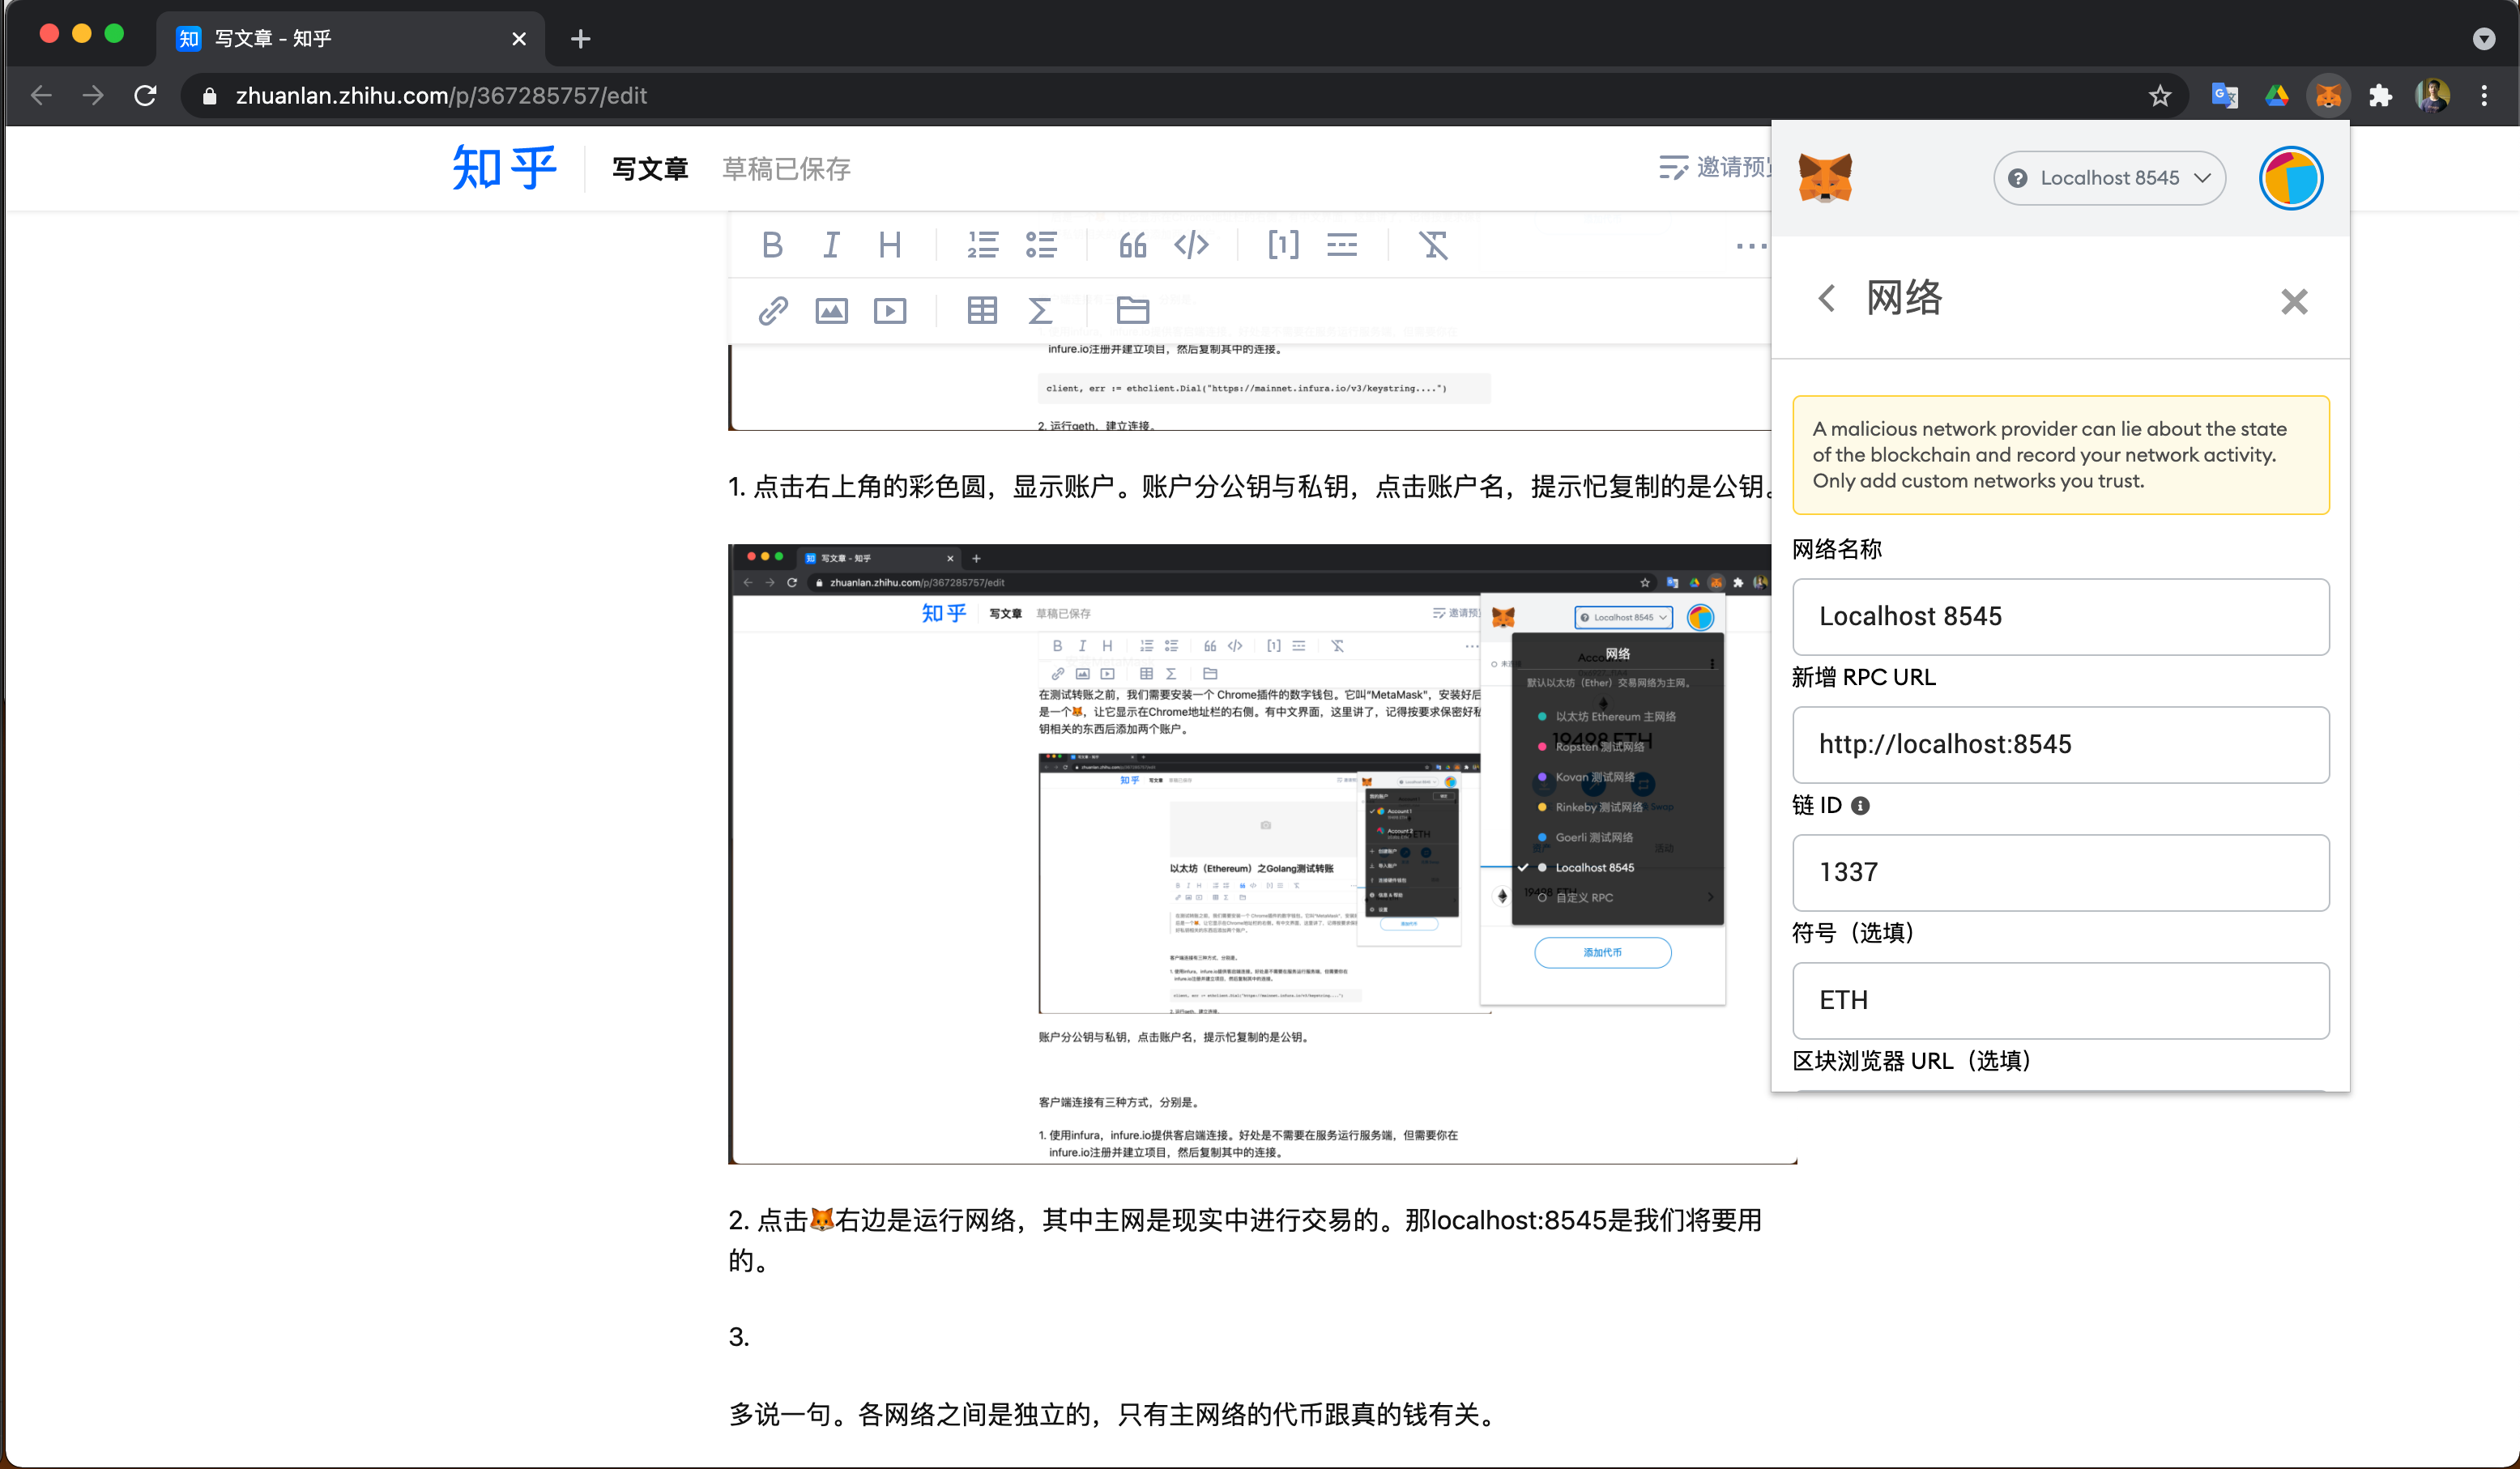Open a new browser tab
Screen dimensions: 2520x1469
click(x=580, y=39)
